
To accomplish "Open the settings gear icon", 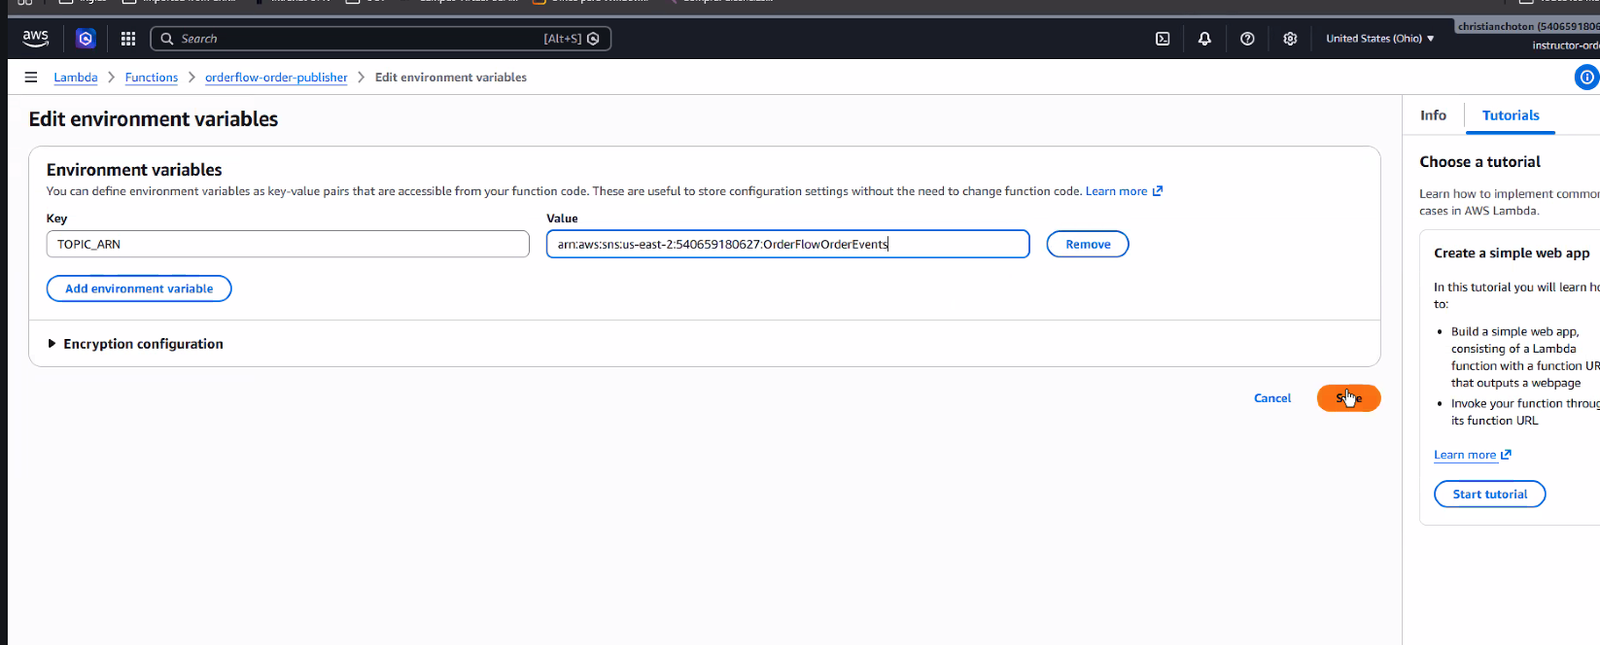I will [x=1290, y=39].
